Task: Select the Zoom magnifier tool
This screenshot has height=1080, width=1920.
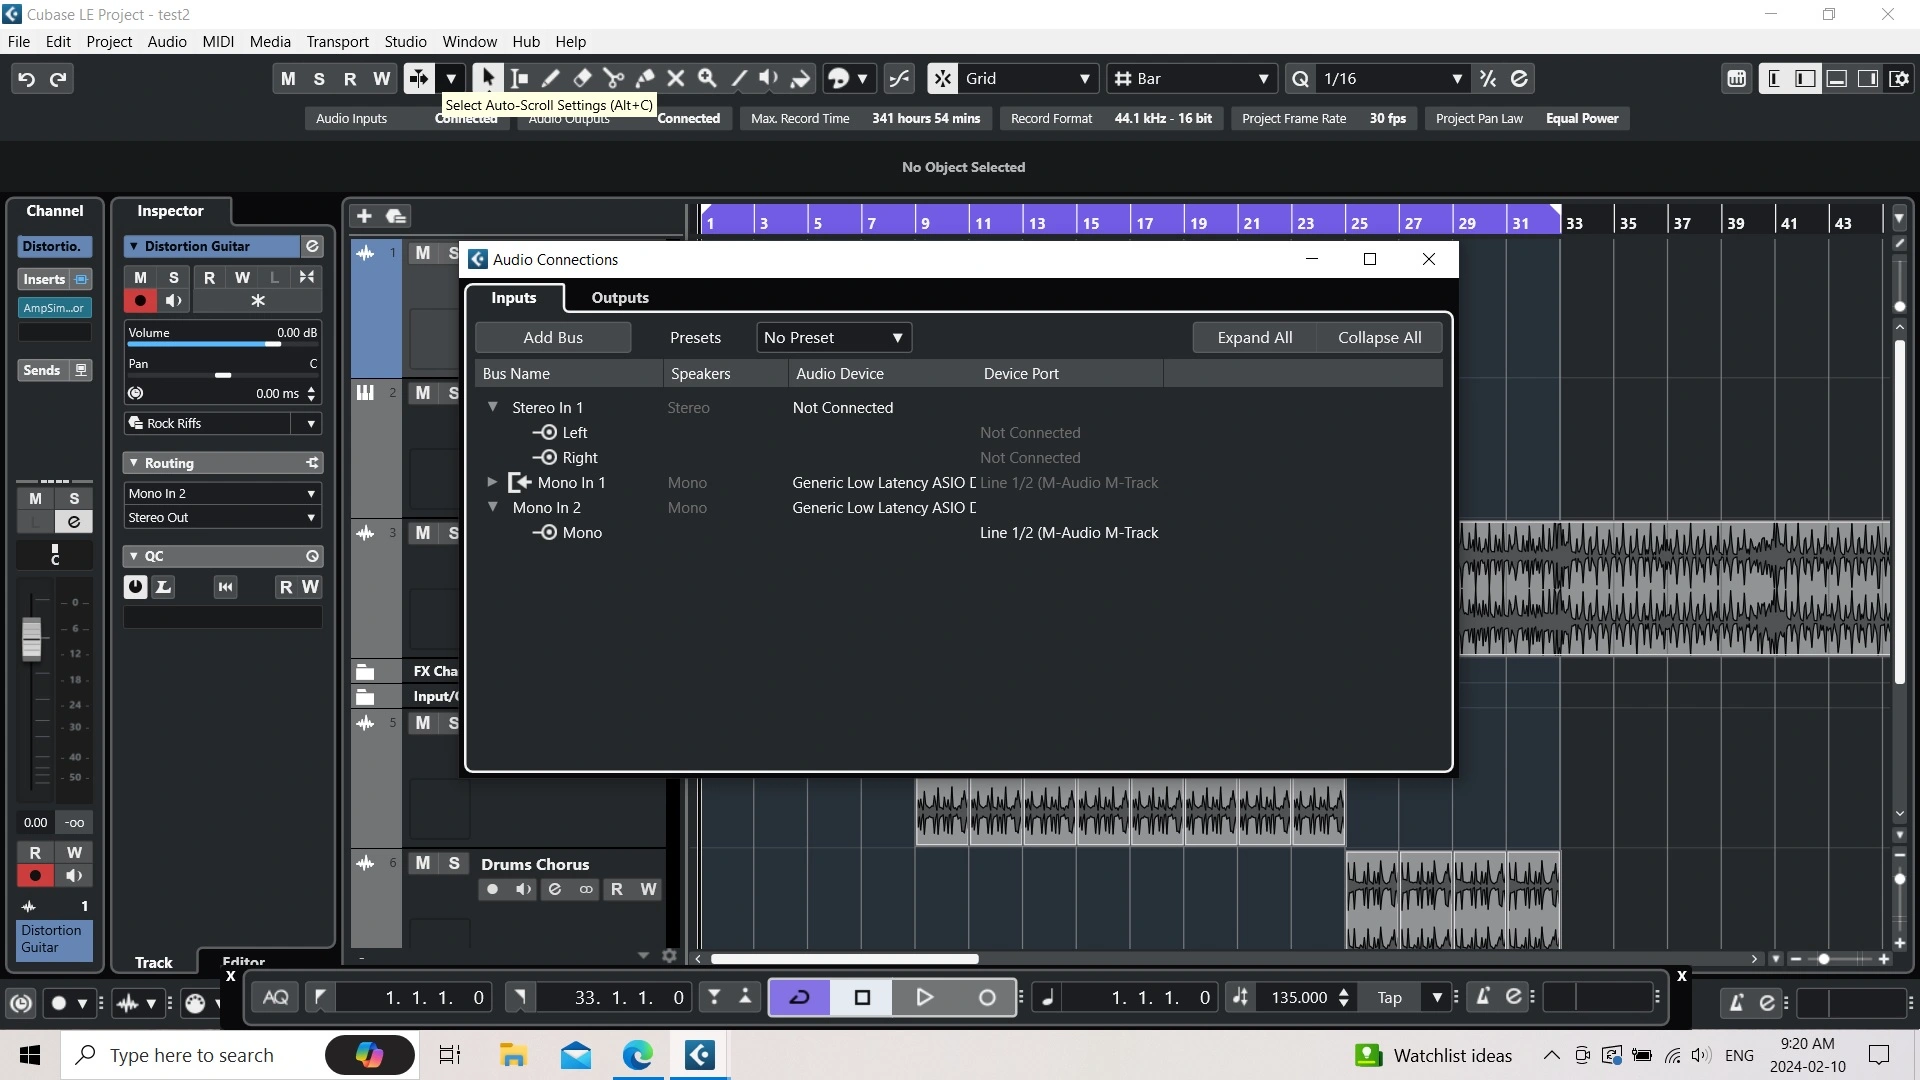Action: [x=707, y=79]
